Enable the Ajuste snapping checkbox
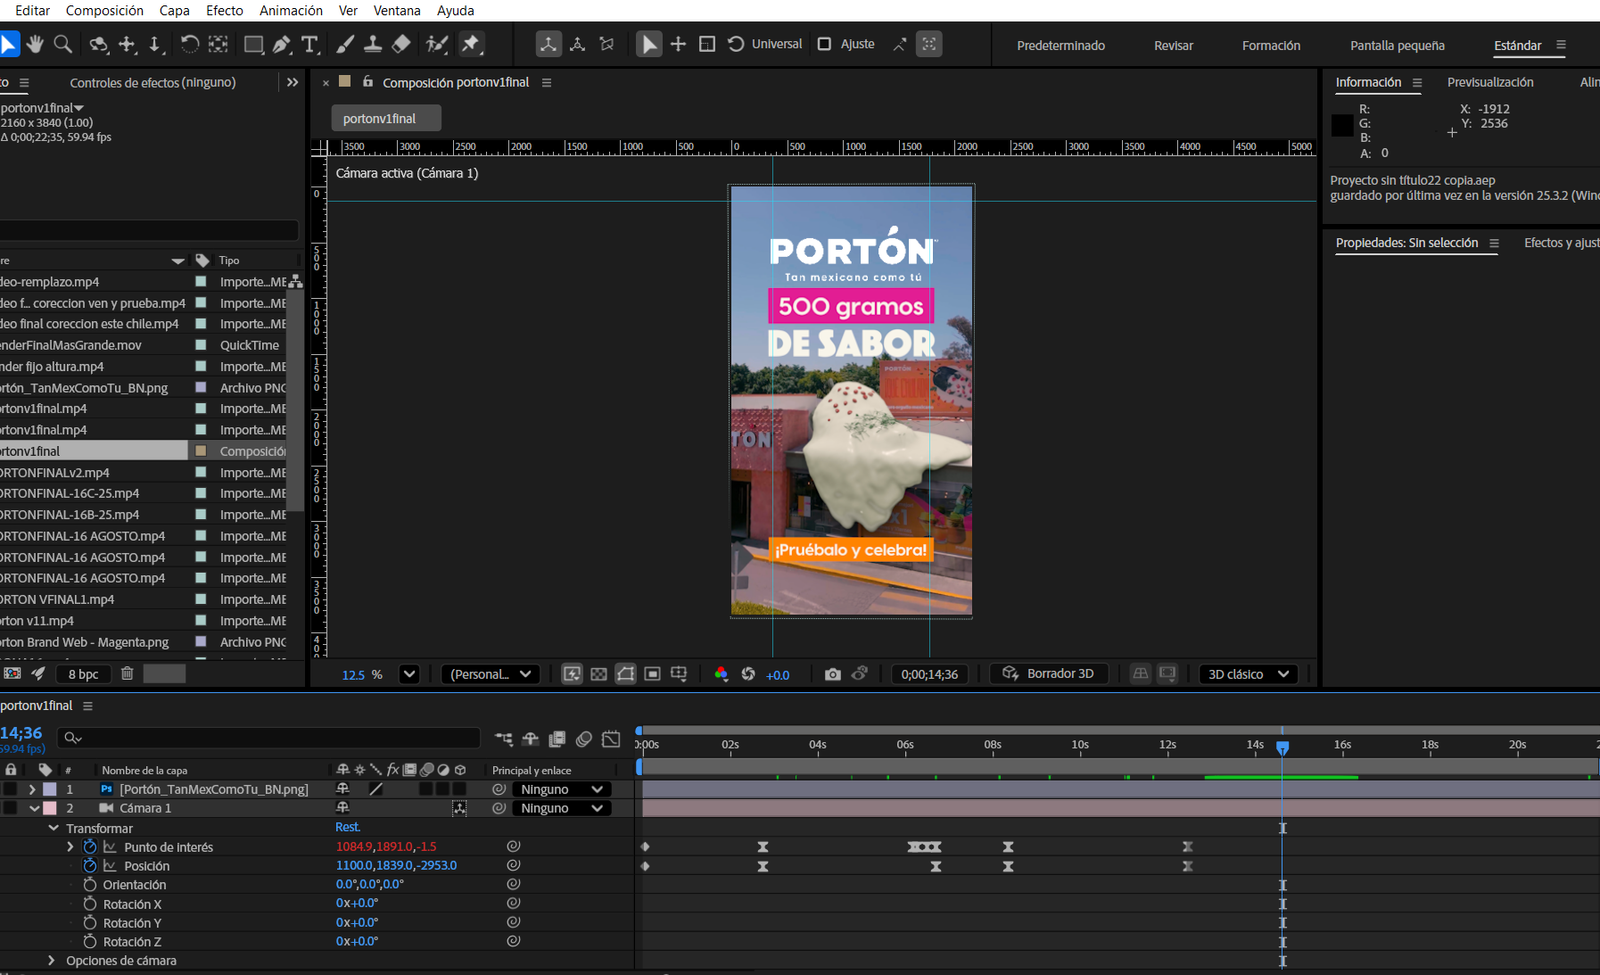Image resolution: width=1600 pixels, height=975 pixels. click(x=824, y=44)
